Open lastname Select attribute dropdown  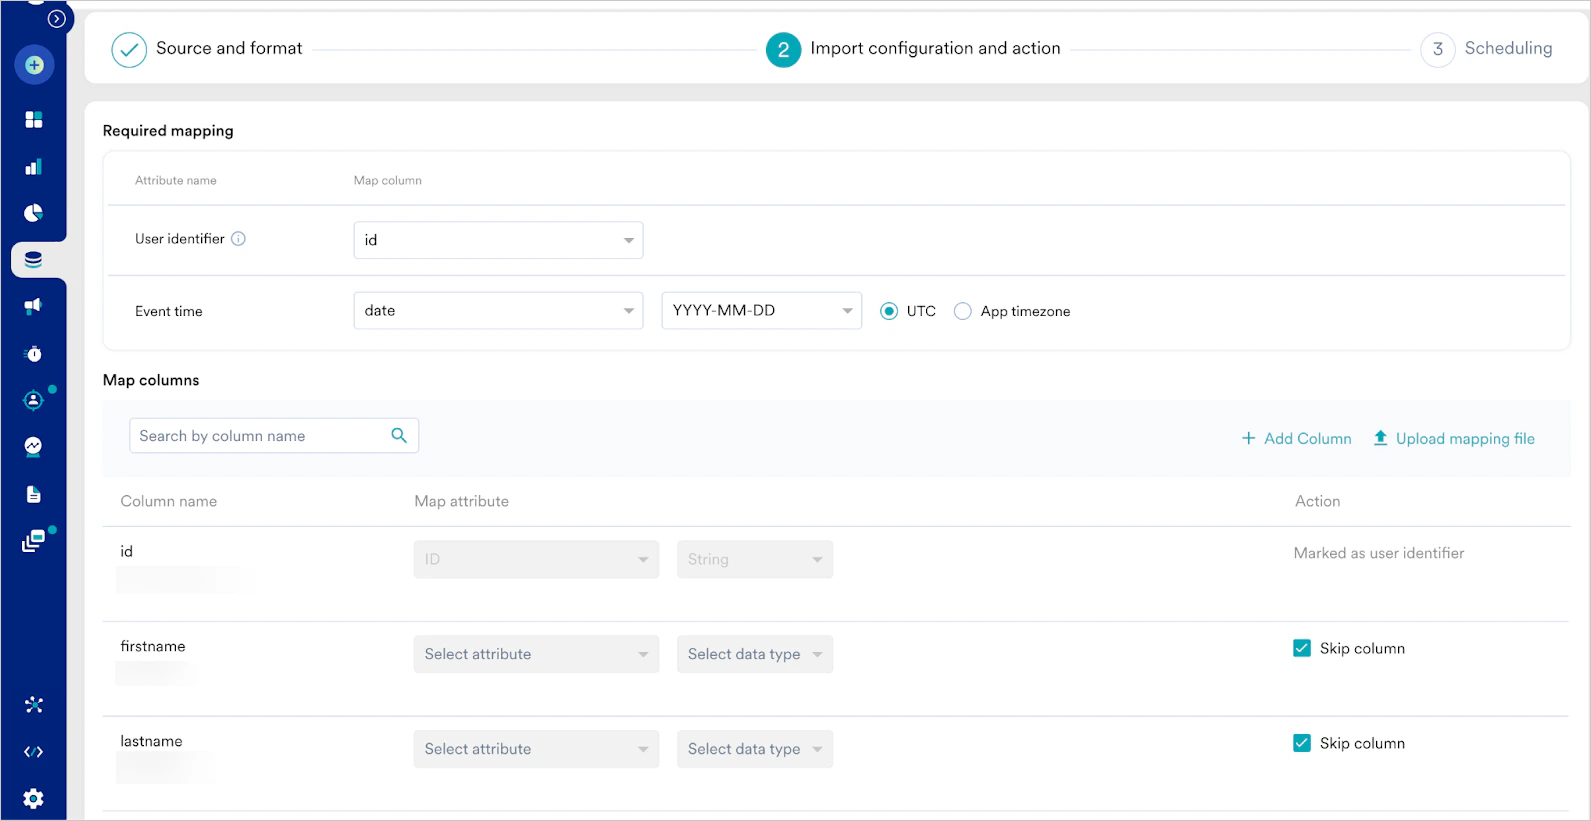[536, 749]
